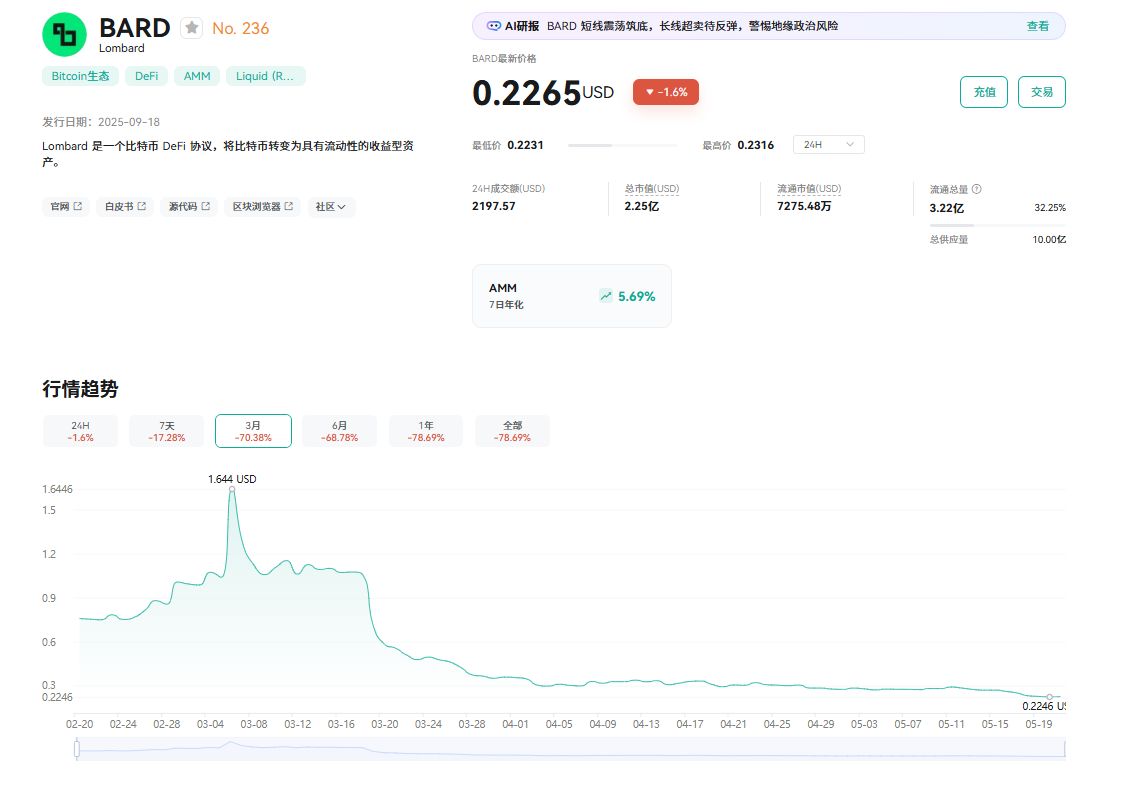This screenshot has height=802, width=1125.
Task: Click the green trend icon beside 5.69%
Action: pos(606,296)
